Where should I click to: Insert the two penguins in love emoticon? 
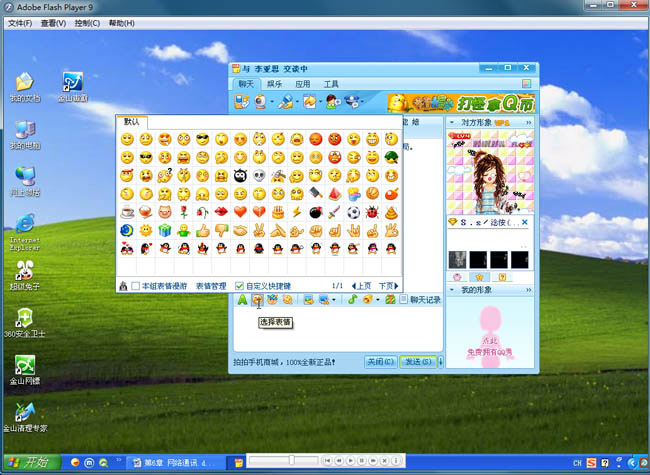[x=127, y=249]
